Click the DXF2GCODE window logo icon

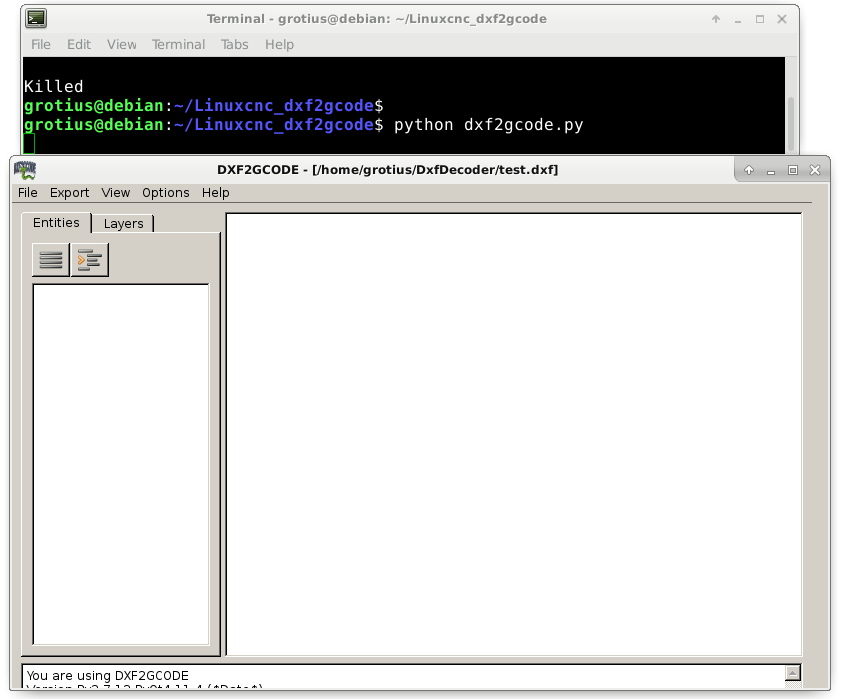pyautogui.click(x=25, y=170)
